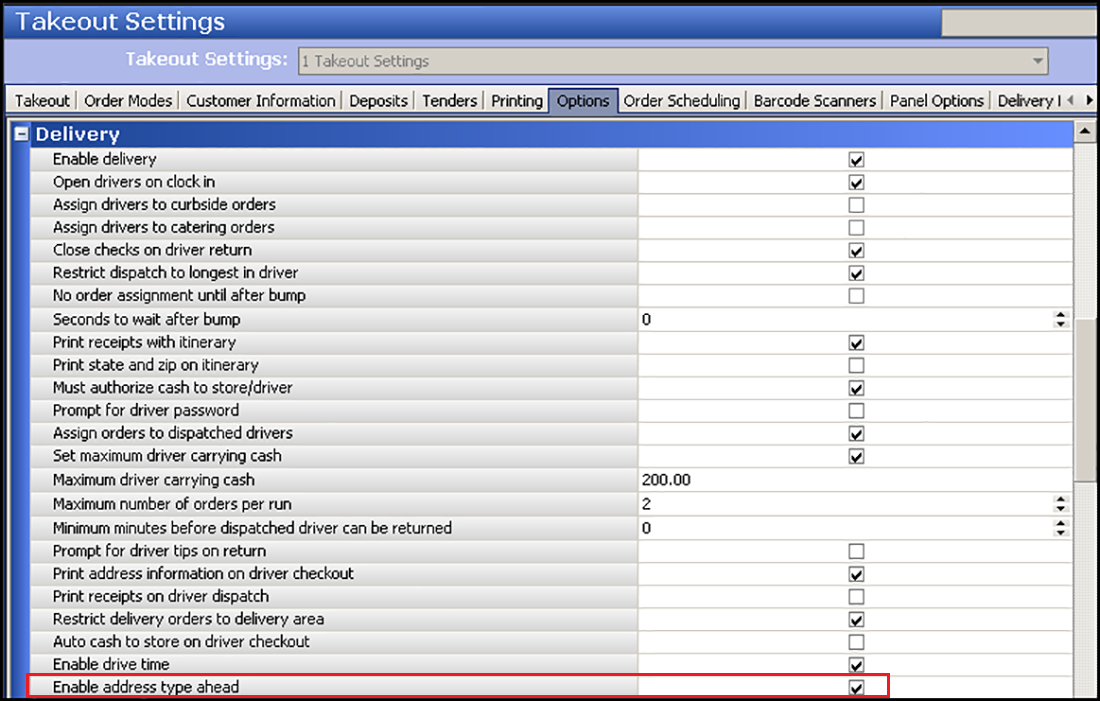
Task: Uncheck Enable address type ahead
Action: point(856,687)
